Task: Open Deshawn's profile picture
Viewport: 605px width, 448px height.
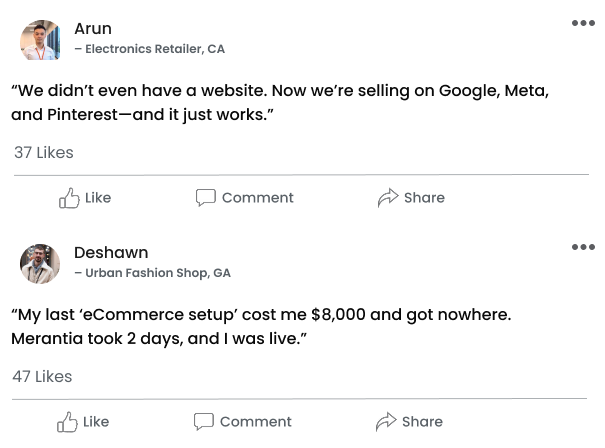Action: point(40,263)
